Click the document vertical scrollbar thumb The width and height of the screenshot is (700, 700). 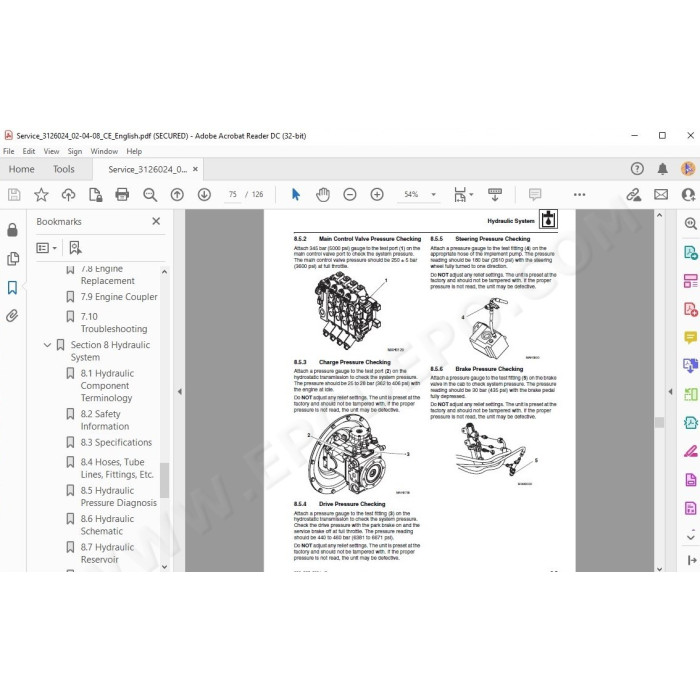point(659,422)
